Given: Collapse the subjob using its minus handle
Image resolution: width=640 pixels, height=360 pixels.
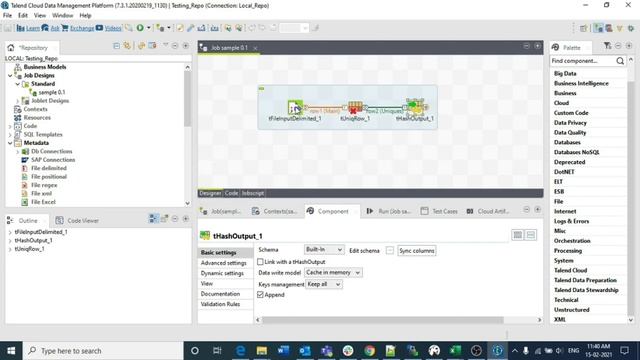Looking at the screenshot, I should coord(262,89).
